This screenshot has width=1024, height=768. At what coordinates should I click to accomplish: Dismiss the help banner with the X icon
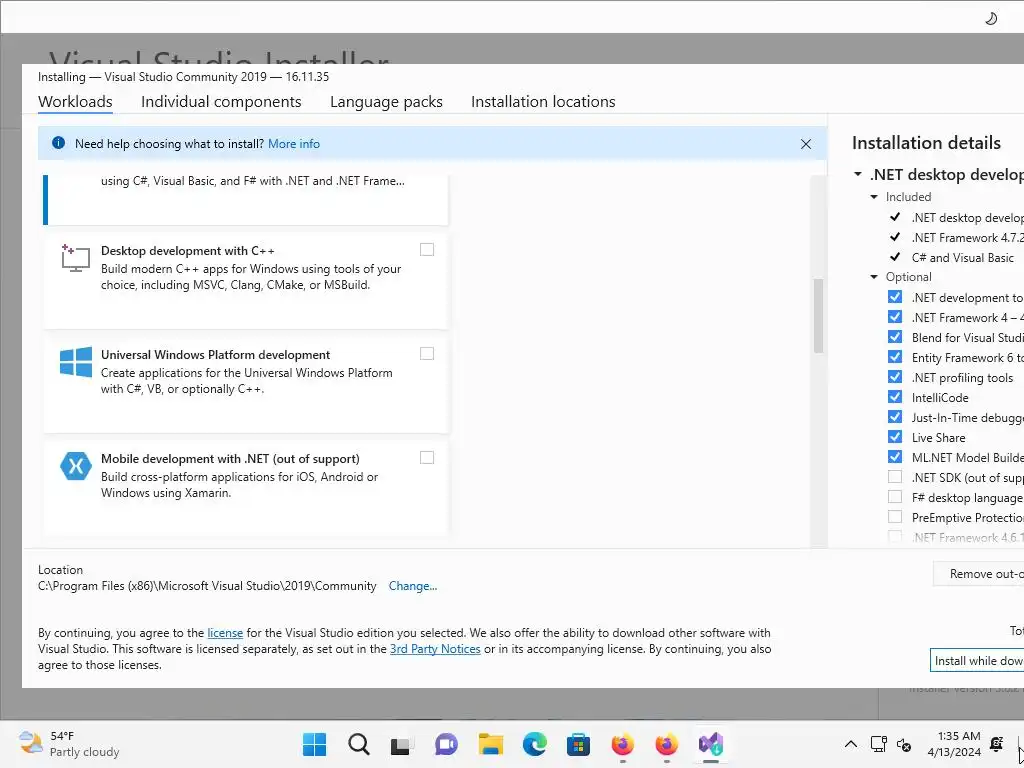[806, 144]
